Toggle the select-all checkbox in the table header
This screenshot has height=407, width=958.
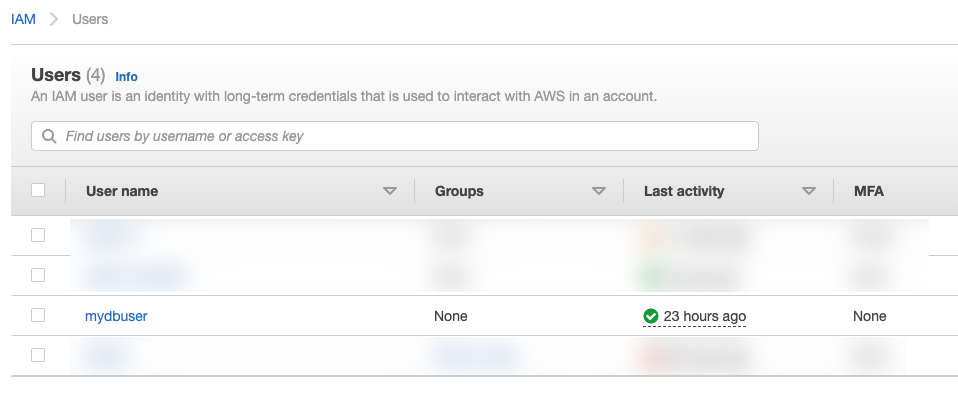[x=38, y=190]
